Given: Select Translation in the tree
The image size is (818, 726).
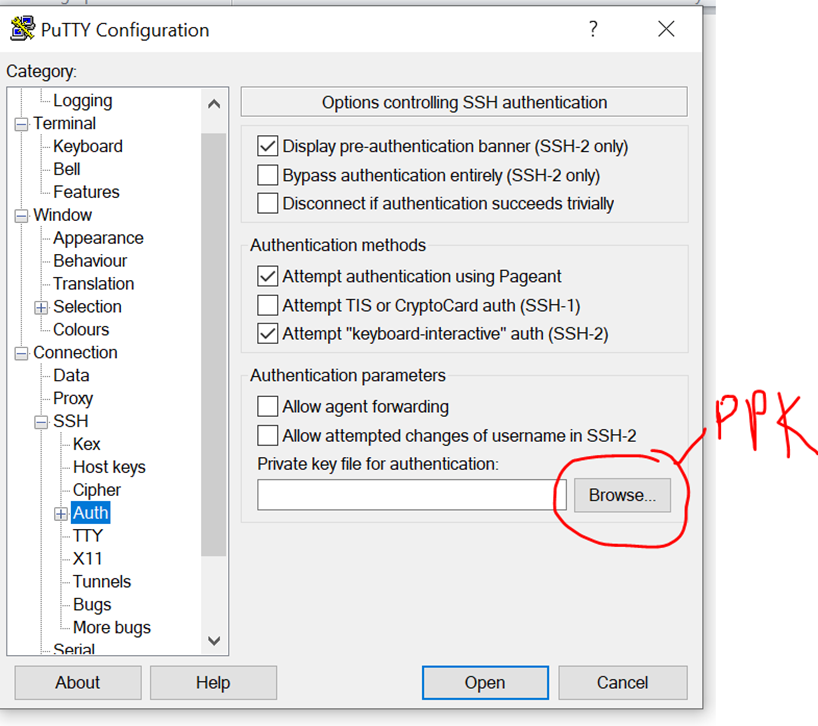Looking at the screenshot, I should [93, 284].
